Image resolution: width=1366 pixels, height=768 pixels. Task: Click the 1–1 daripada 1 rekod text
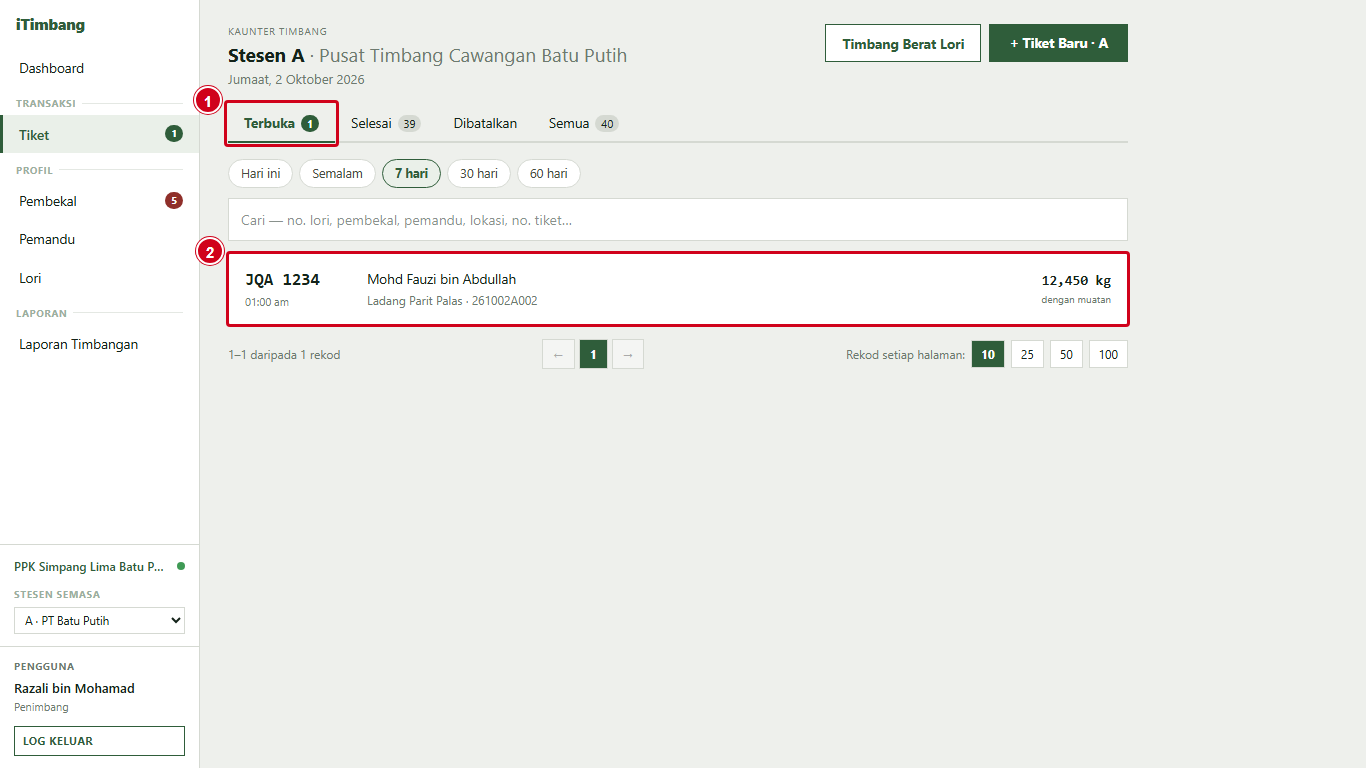[284, 354]
